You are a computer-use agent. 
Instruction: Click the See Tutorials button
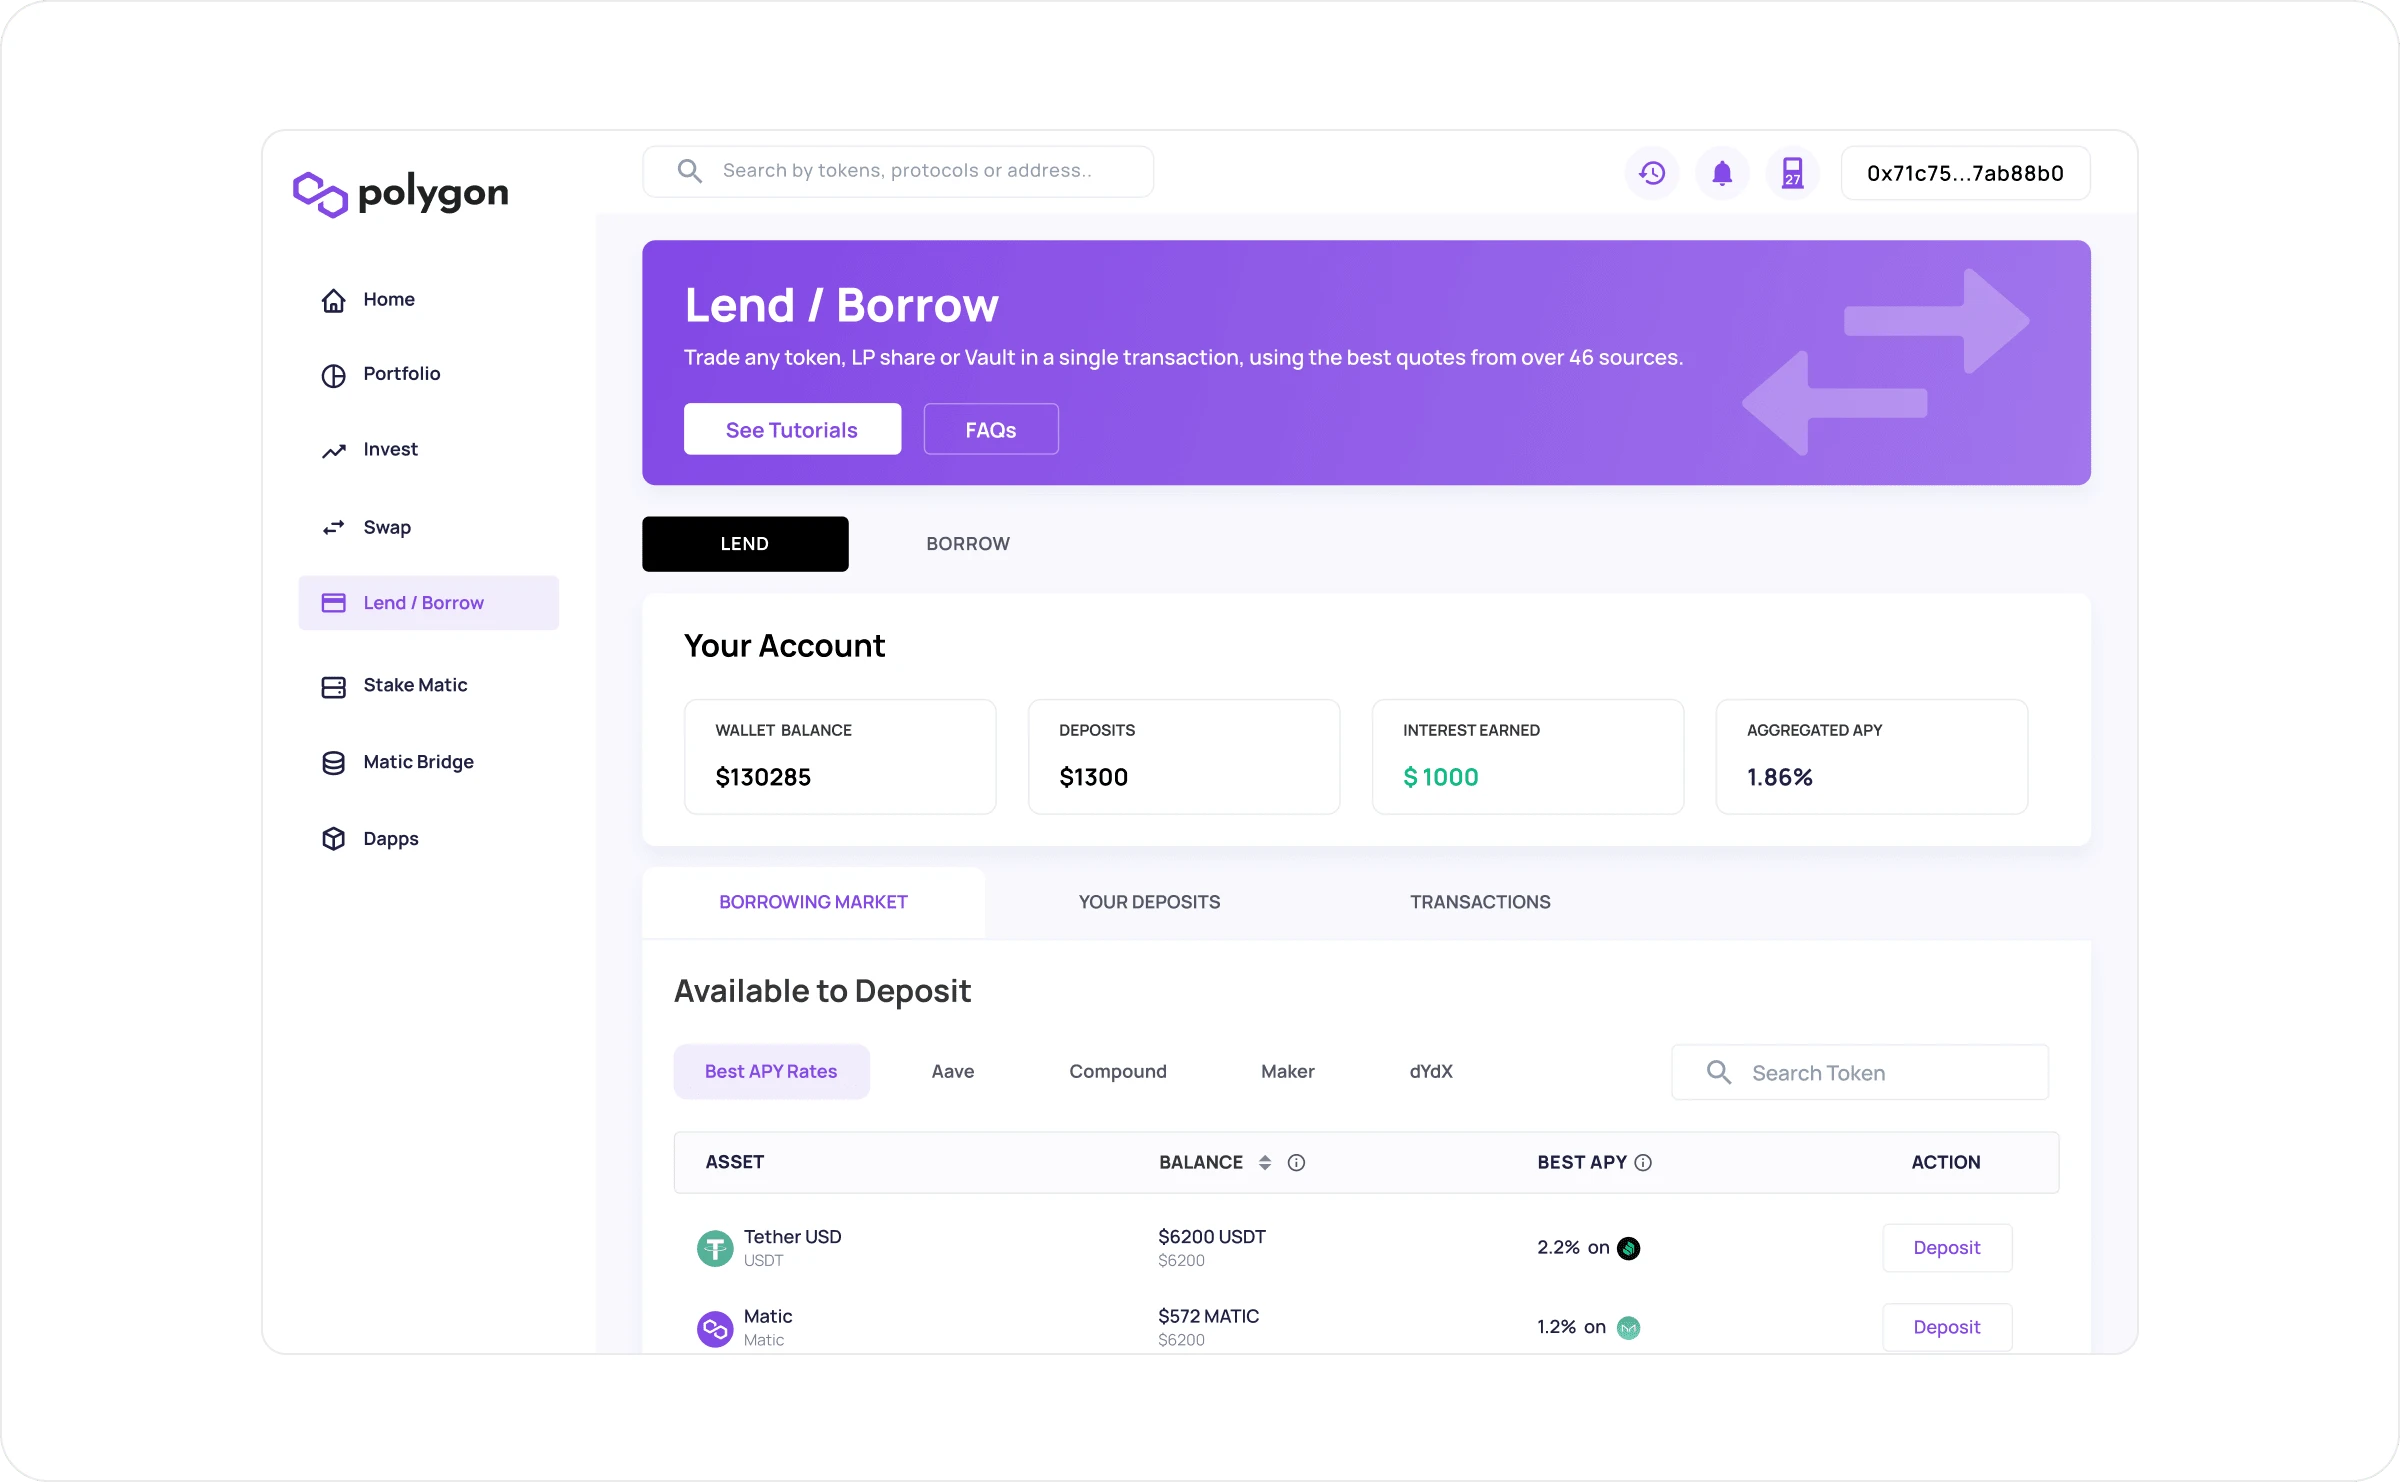(x=792, y=429)
